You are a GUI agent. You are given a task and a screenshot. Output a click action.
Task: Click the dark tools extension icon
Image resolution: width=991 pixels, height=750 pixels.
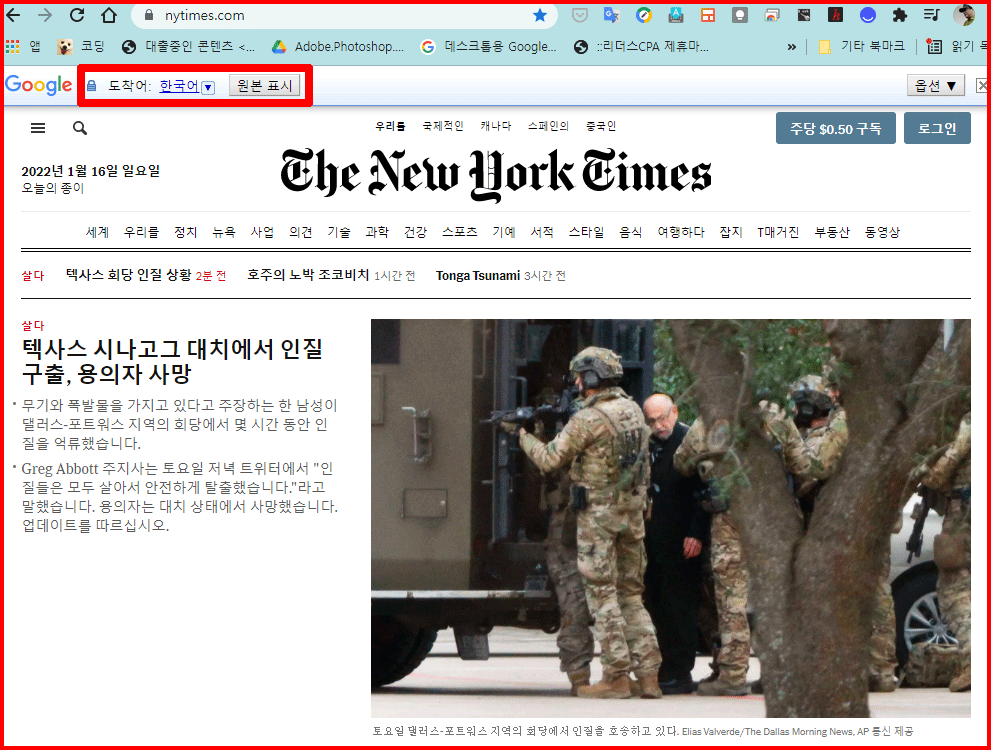click(804, 16)
